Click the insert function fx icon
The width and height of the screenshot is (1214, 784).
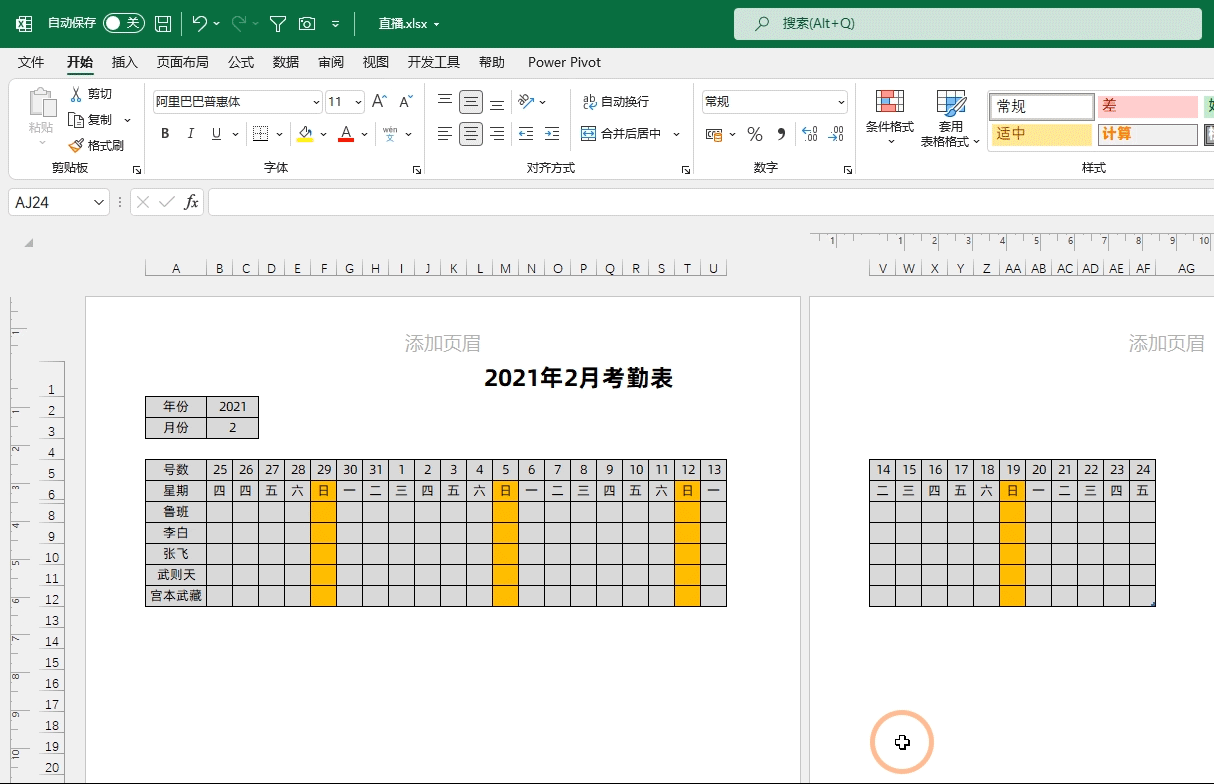tap(191, 202)
